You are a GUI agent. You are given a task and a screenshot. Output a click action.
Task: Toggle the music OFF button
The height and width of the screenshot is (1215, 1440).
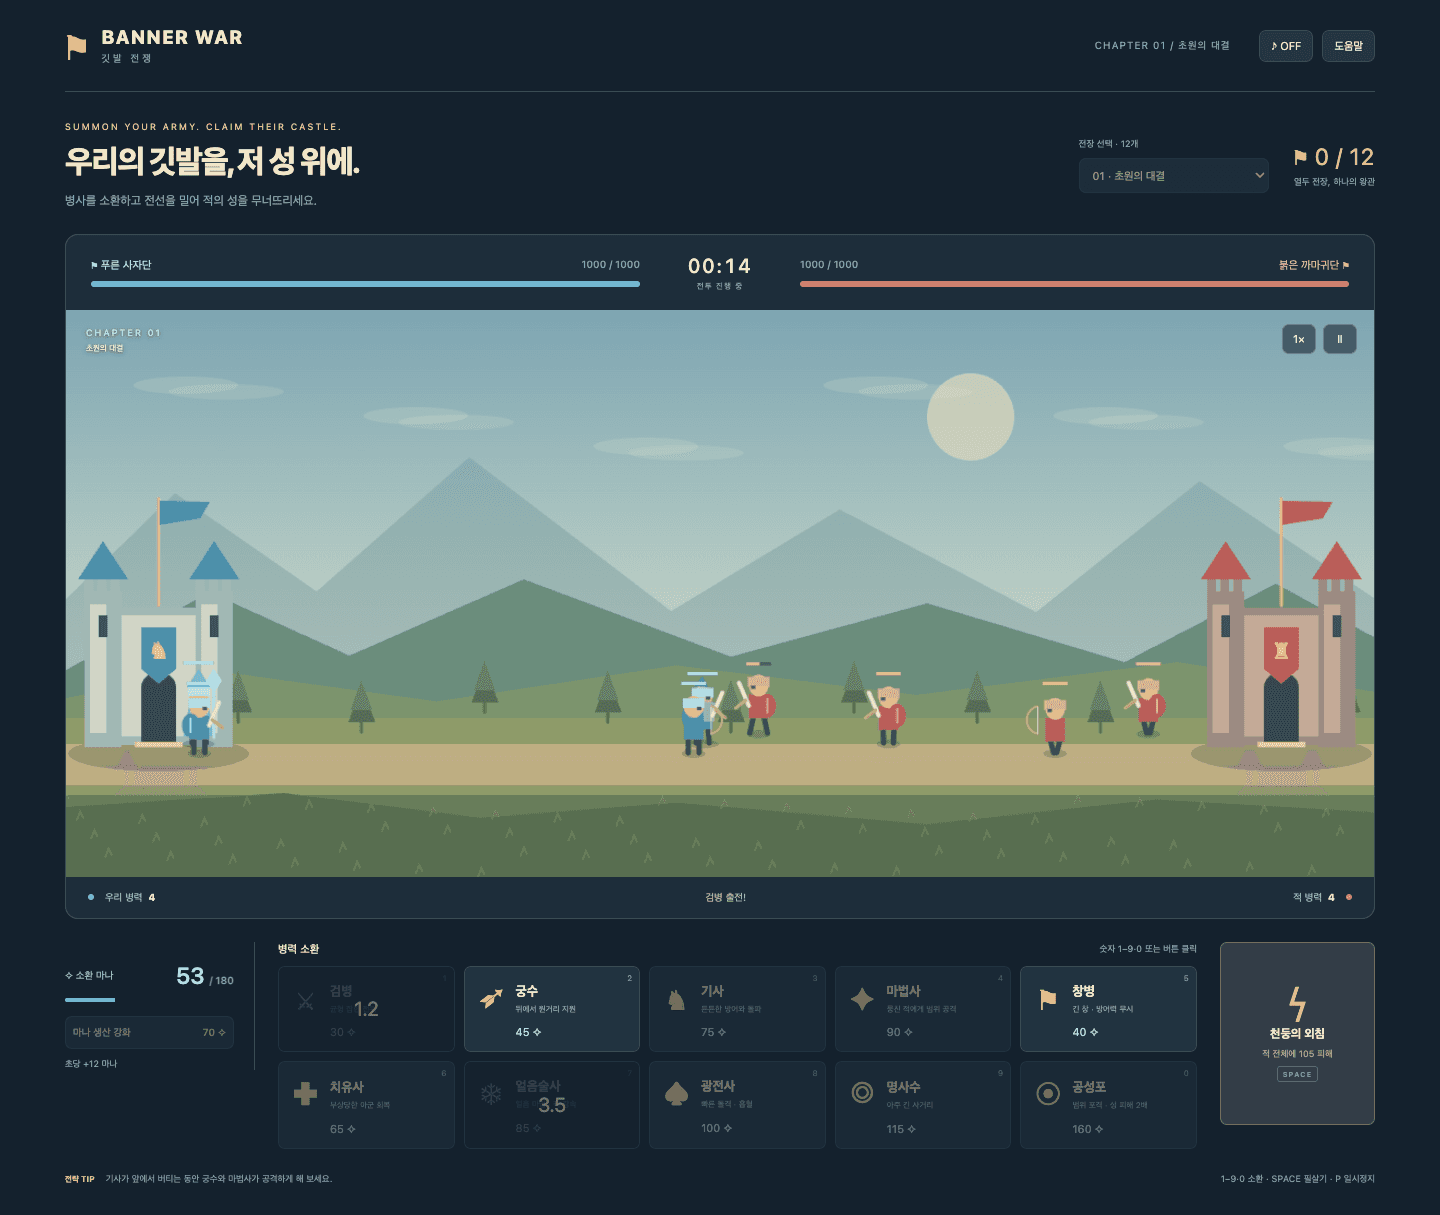pyautogui.click(x=1285, y=46)
